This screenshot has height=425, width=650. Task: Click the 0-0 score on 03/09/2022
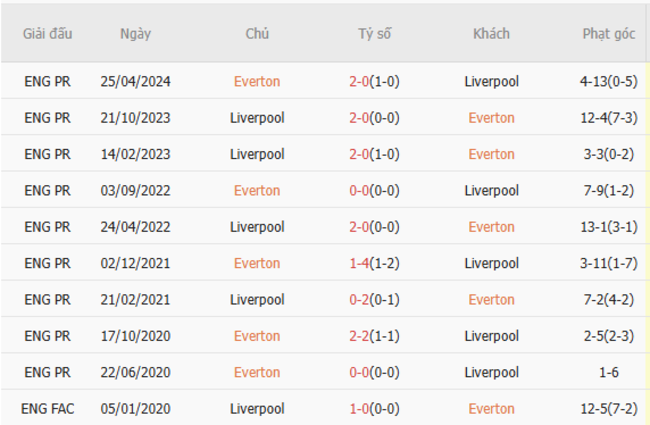pos(359,191)
